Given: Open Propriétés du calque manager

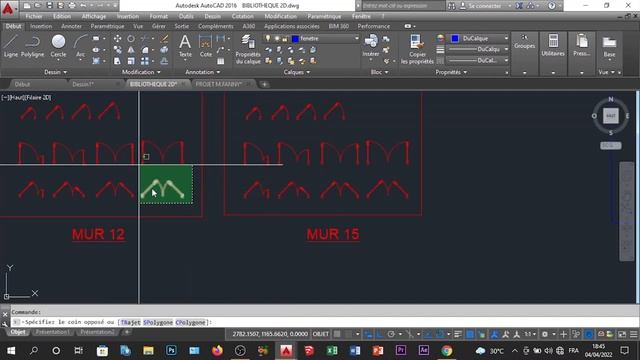Looking at the screenshot, I should point(248,49).
